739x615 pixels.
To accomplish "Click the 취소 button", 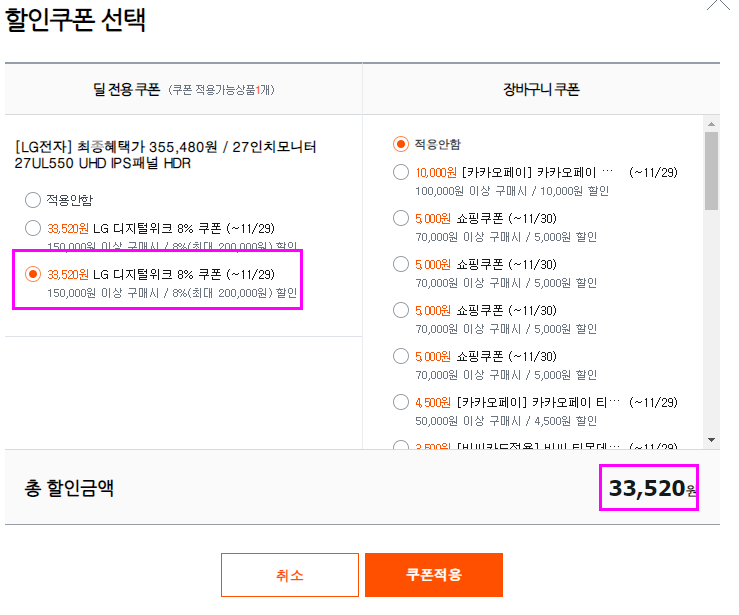I will click(x=290, y=575).
